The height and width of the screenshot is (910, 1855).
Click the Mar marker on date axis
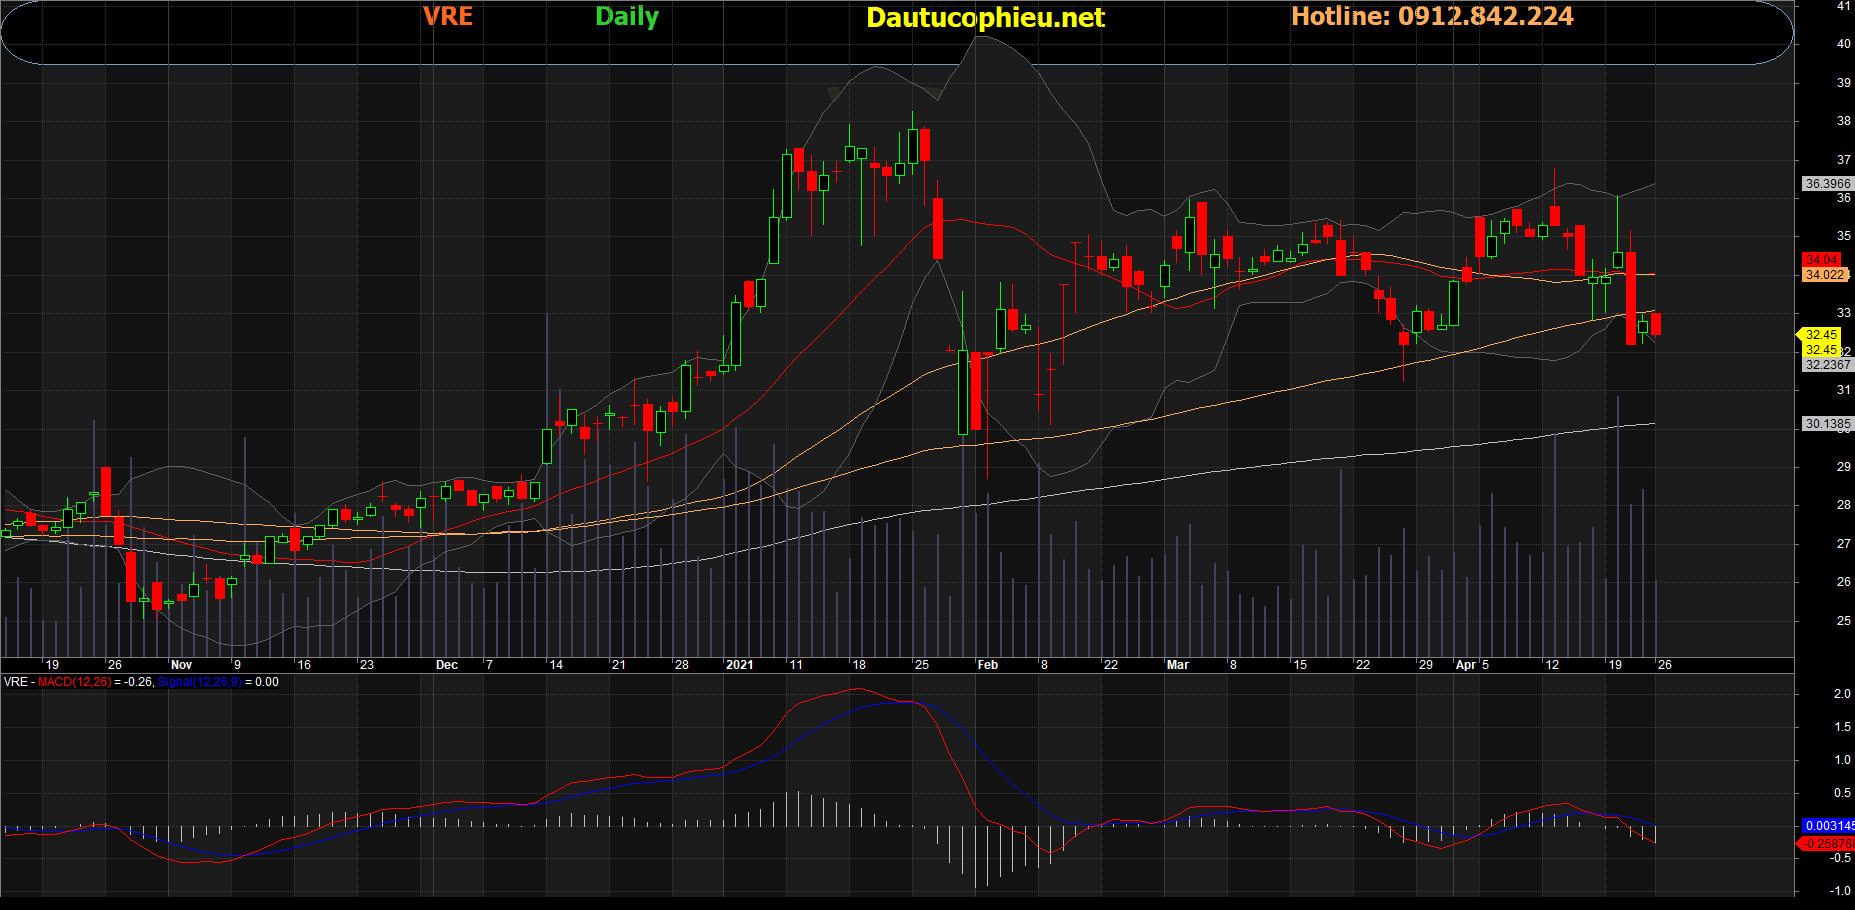(1177, 665)
